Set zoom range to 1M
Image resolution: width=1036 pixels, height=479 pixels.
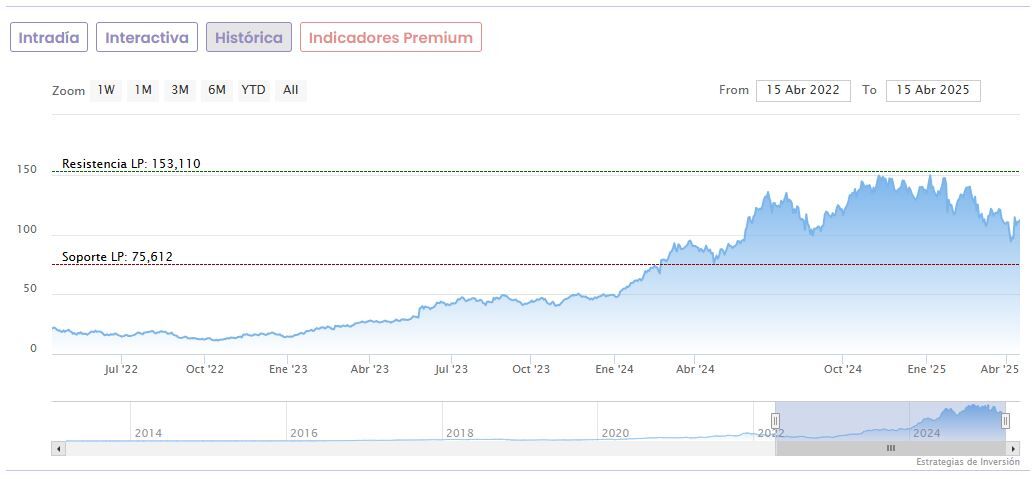coord(143,90)
